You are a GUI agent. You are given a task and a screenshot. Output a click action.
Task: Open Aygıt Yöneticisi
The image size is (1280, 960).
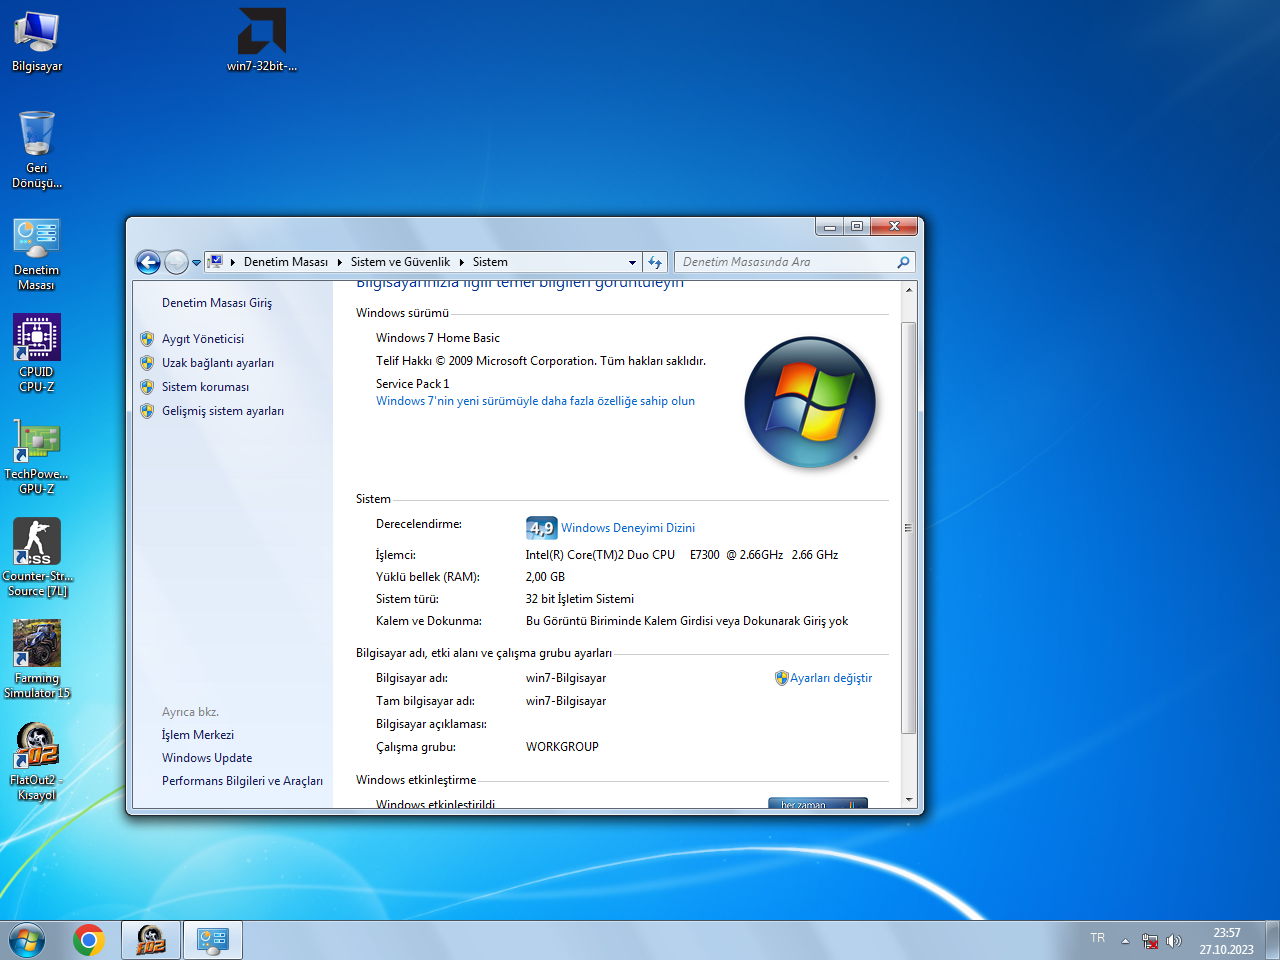203,339
